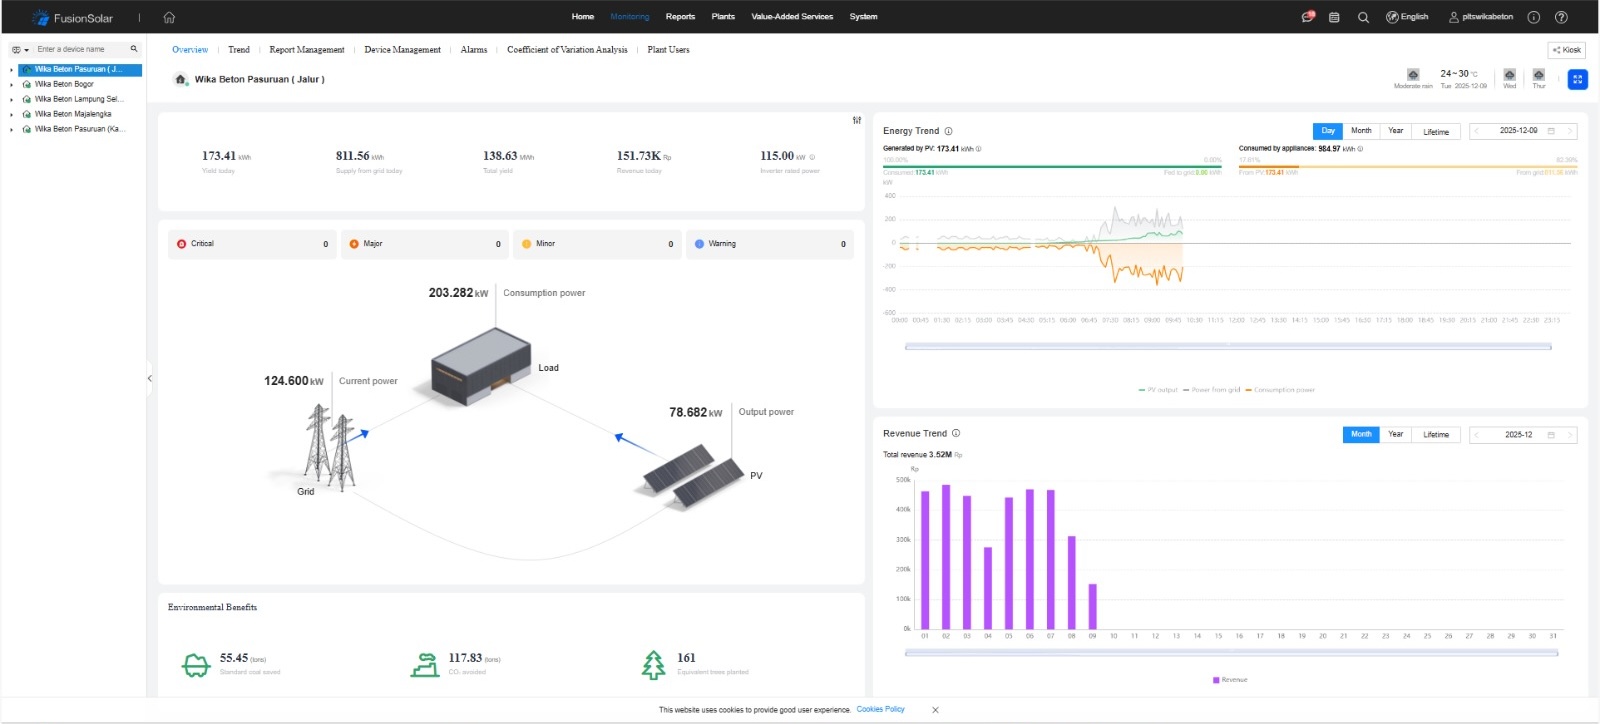Toggle Consumption power series in chart legend
This screenshot has height=724, width=1600.
1280,390
